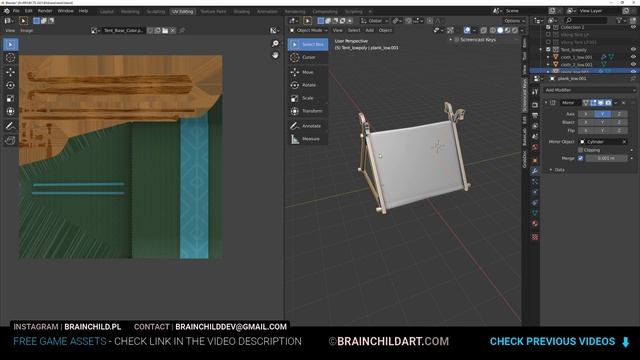The image size is (640, 360).
Task: Open the Output properties tab icon
Action: (x=535, y=116)
